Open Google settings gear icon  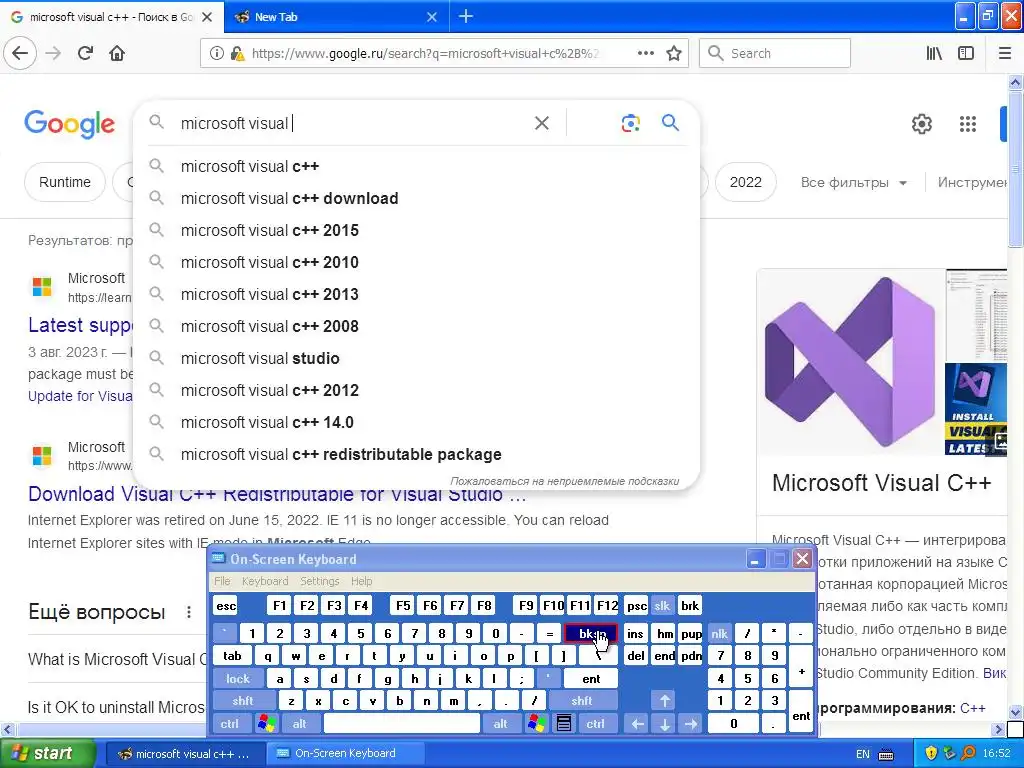pyautogui.click(x=921, y=123)
